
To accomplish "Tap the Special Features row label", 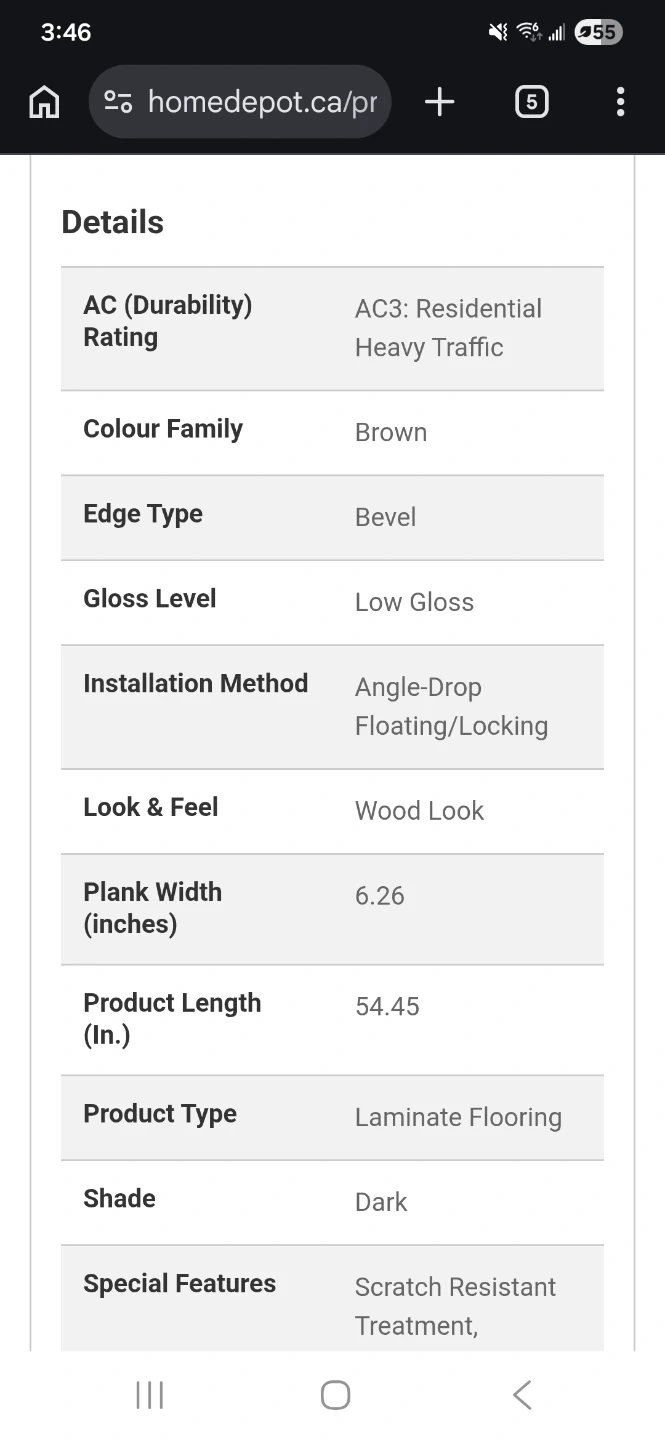I will [x=180, y=1284].
